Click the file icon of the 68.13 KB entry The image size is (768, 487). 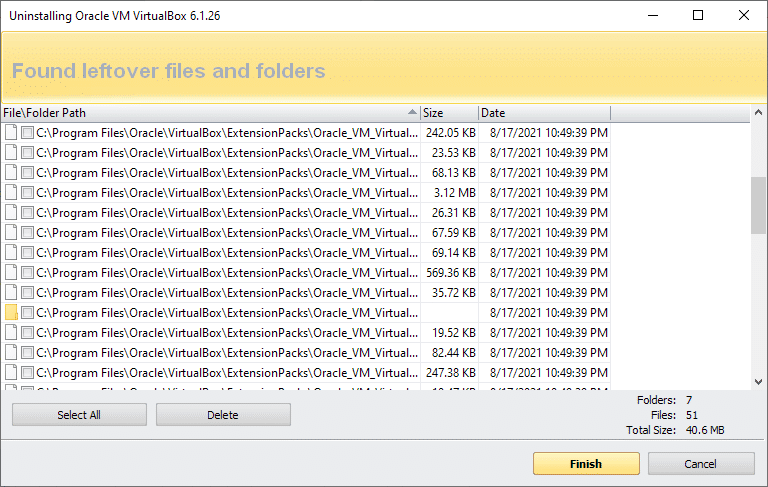(11, 172)
